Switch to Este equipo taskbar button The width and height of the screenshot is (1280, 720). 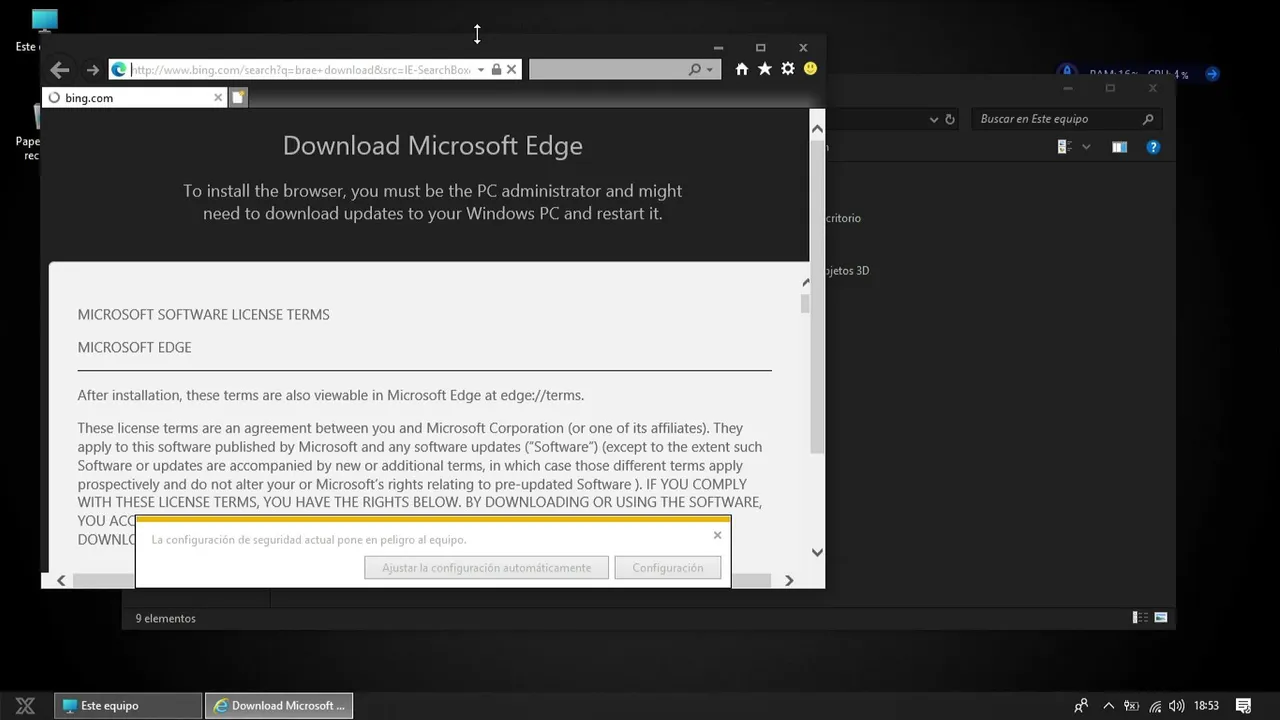pos(128,705)
